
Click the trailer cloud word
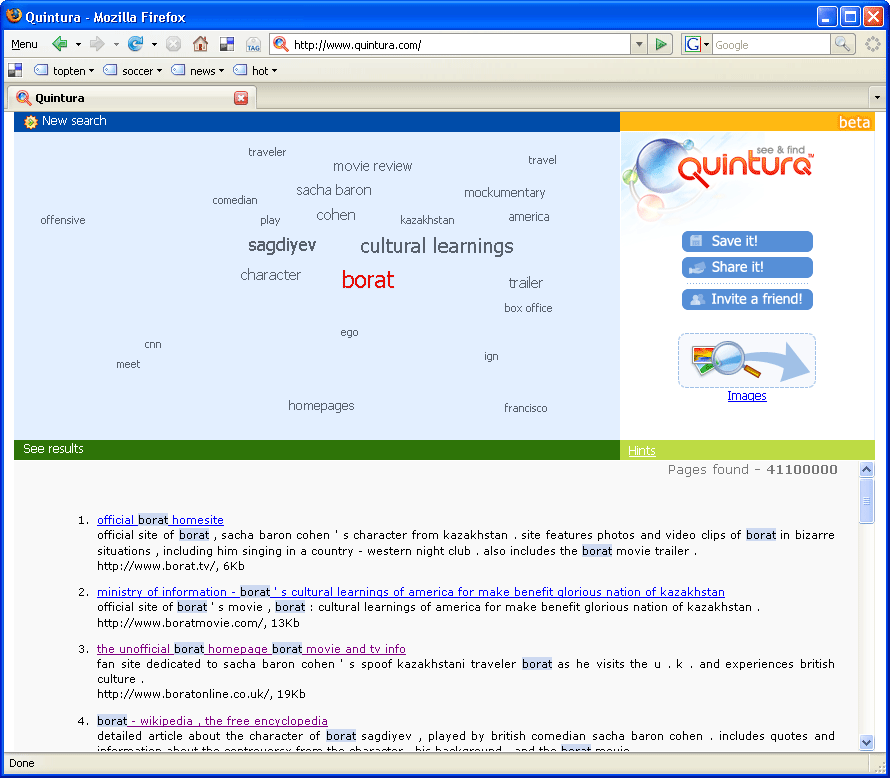click(526, 283)
